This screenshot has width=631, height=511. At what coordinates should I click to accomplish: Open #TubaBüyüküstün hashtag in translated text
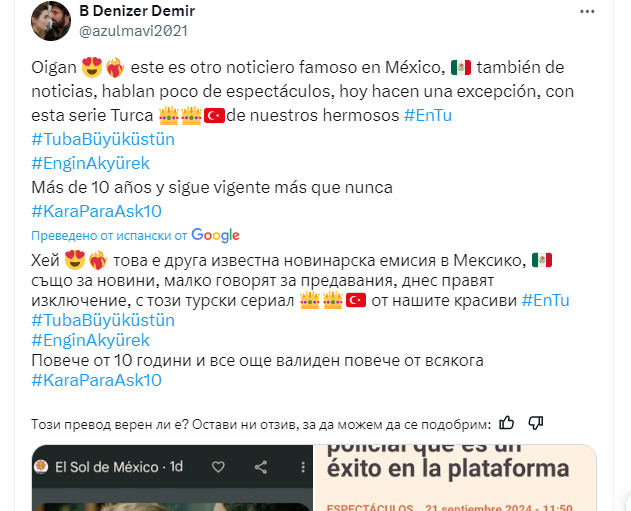tap(103, 321)
